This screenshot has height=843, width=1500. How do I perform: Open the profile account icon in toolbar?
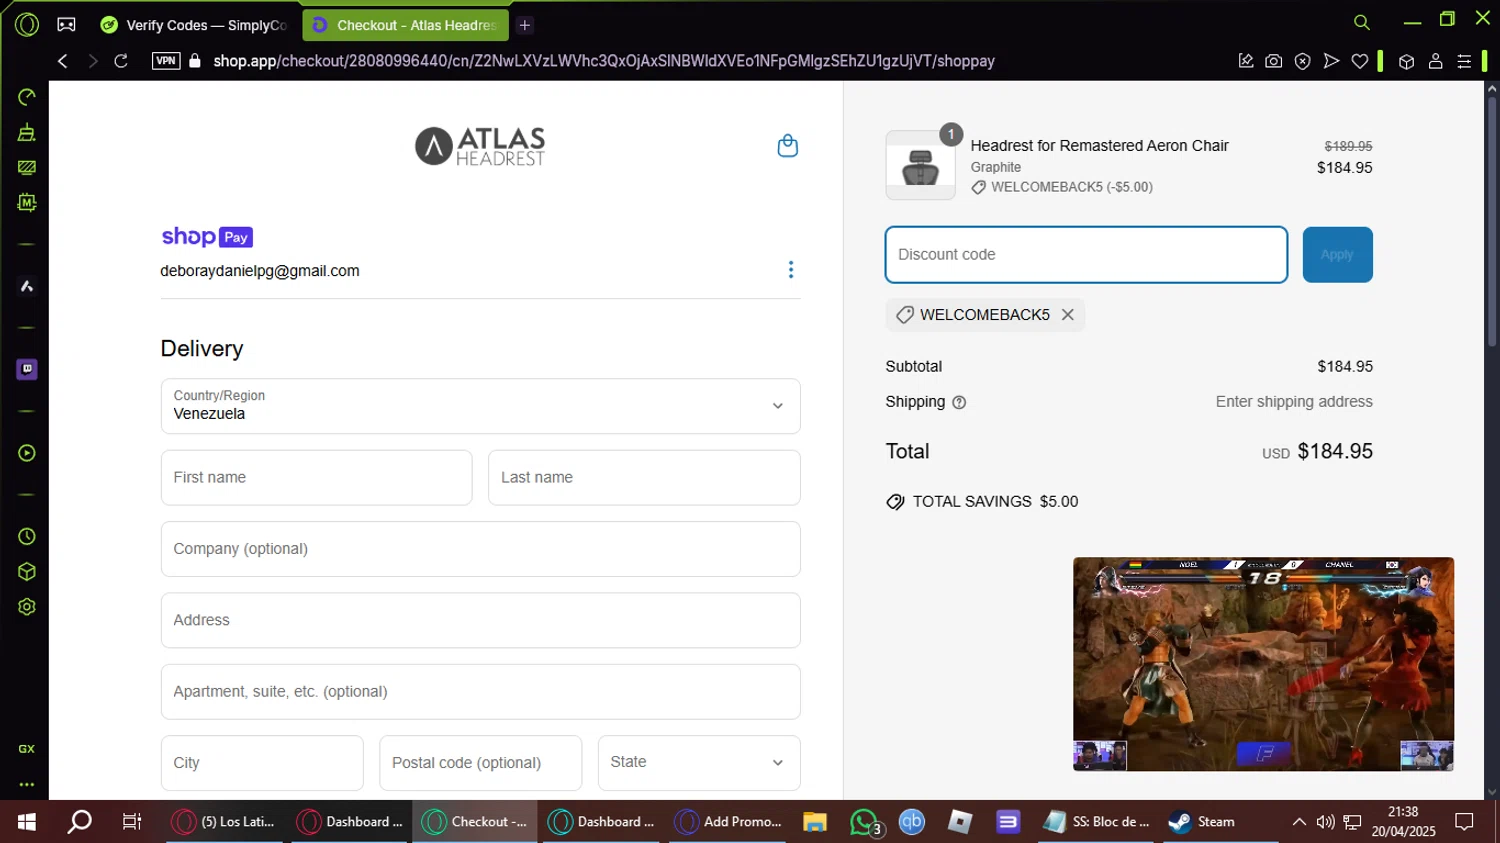click(1435, 61)
